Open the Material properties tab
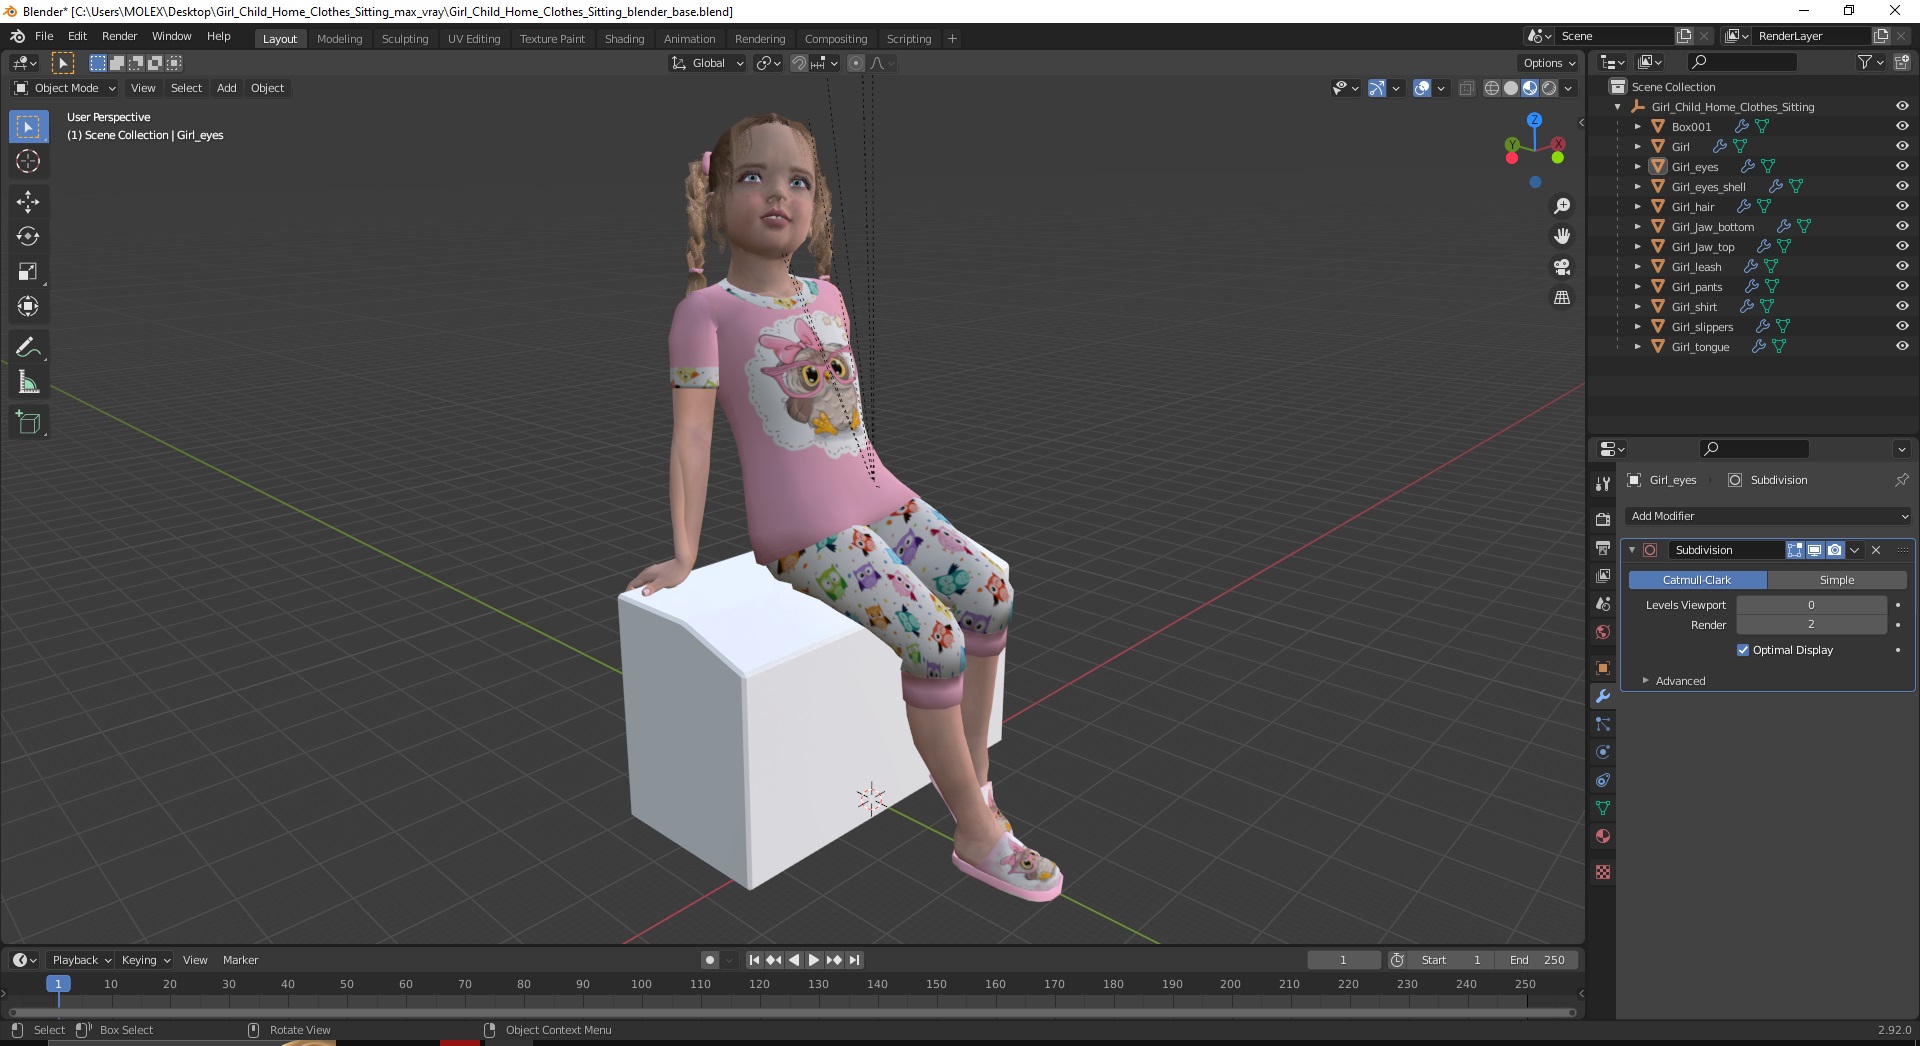 pos(1603,836)
